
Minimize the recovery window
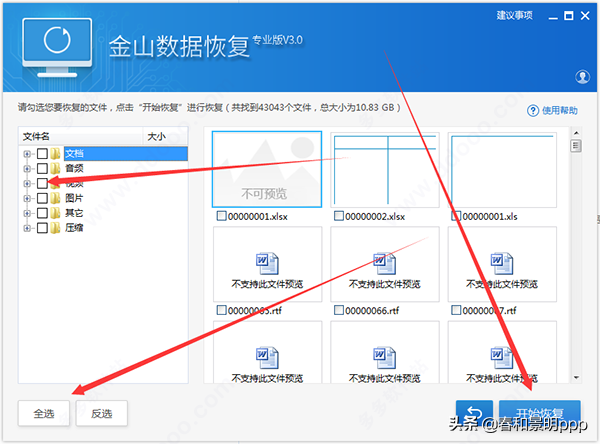[553, 16]
